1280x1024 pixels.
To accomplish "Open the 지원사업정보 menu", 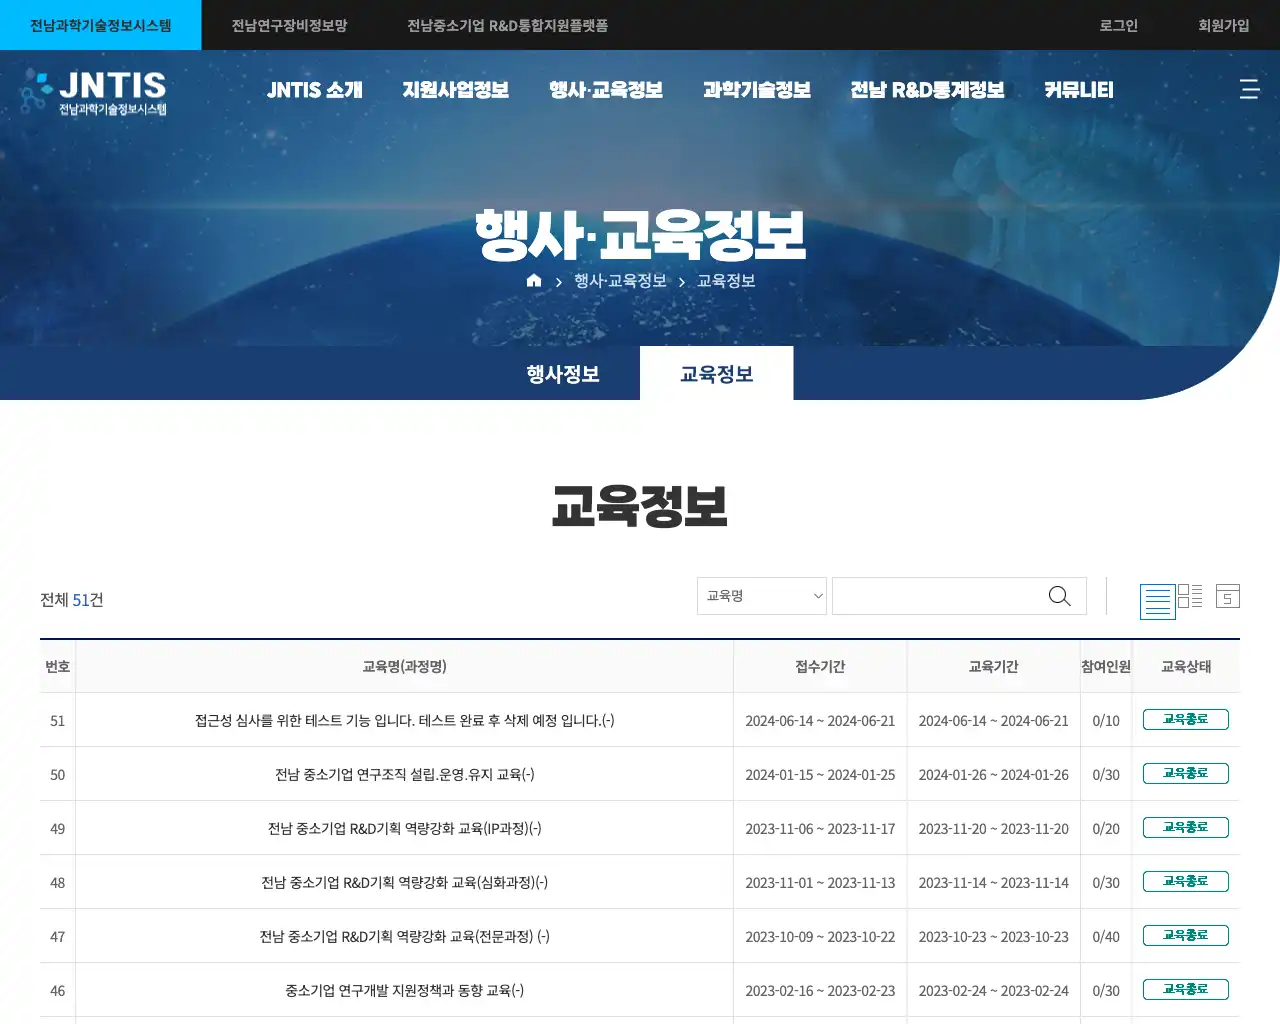I will [455, 89].
